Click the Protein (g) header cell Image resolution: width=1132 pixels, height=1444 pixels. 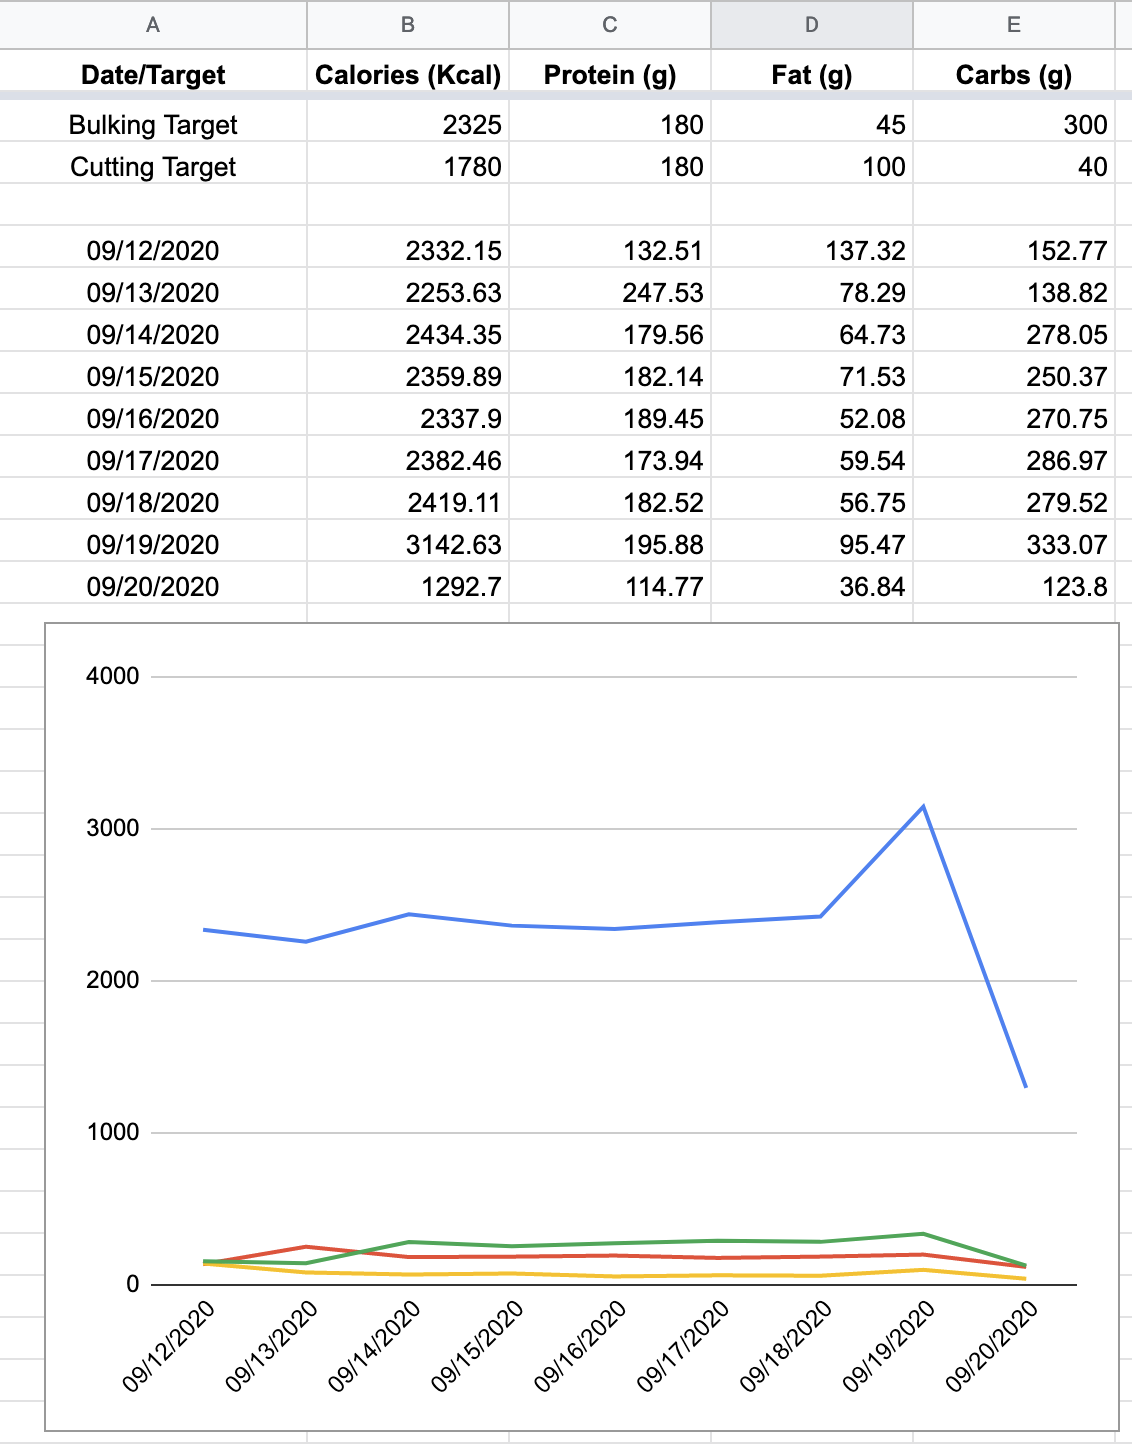610,75
